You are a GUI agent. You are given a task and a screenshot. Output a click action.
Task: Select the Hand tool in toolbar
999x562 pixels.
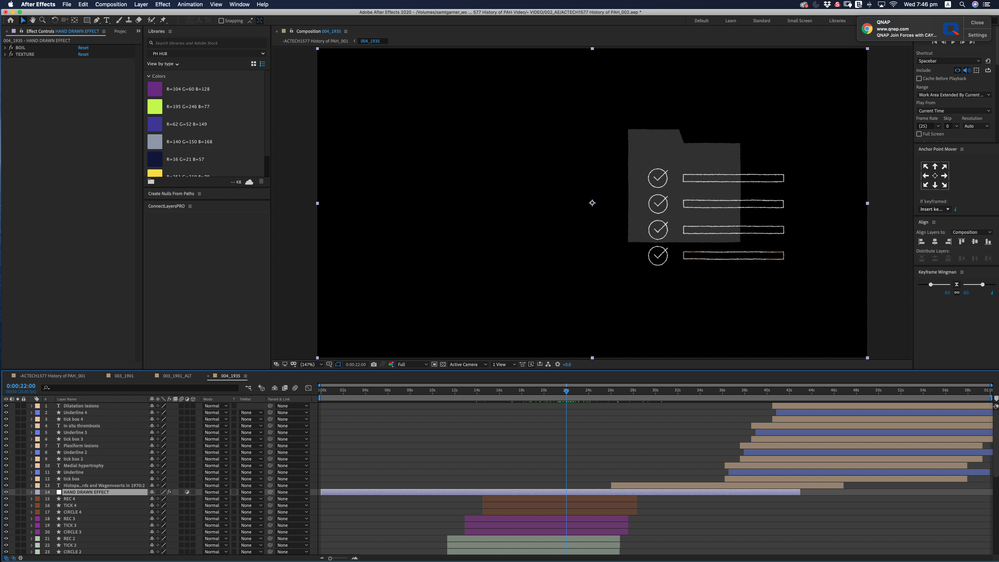click(x=33, y=20)
